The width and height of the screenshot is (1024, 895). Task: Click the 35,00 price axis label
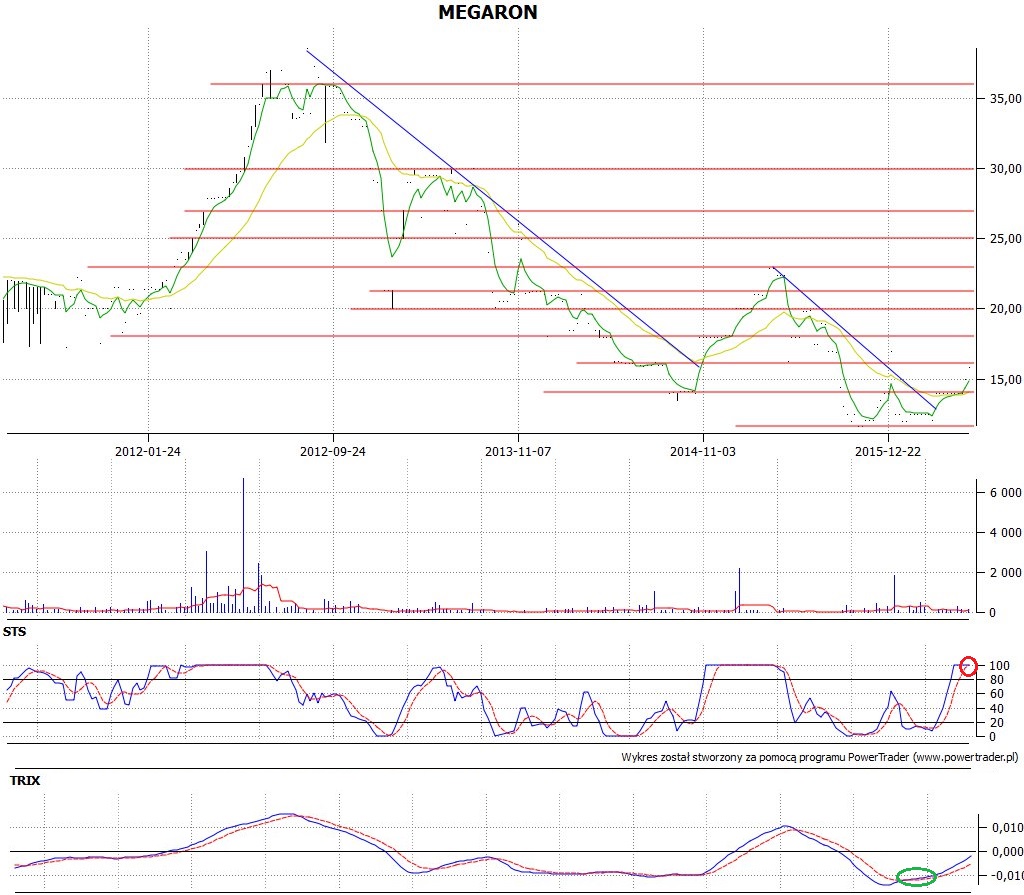coord(1006,99)
